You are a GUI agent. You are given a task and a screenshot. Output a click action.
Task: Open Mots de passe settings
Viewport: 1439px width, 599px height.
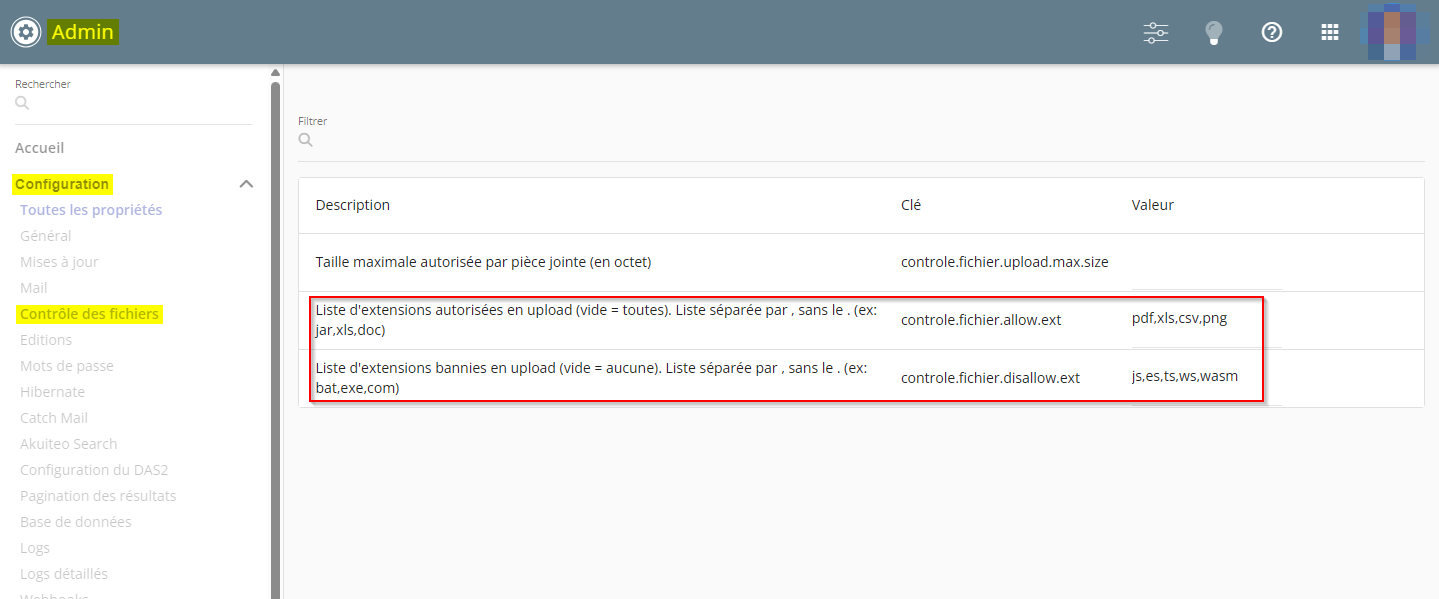(x=67, y=366)
